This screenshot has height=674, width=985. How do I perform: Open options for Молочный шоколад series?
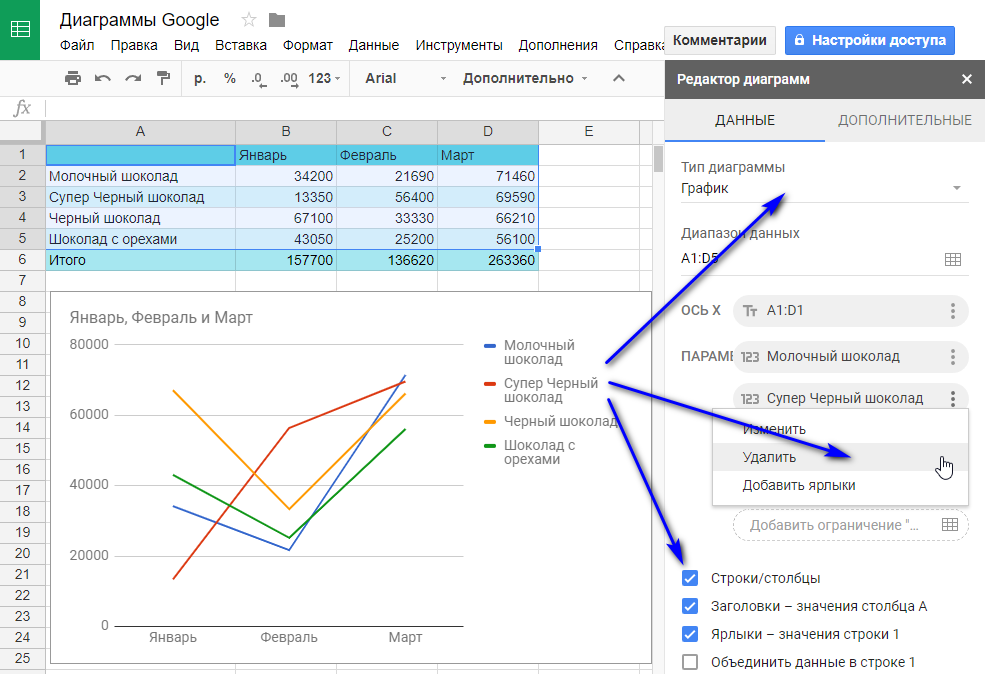click(x=953, y=357)
